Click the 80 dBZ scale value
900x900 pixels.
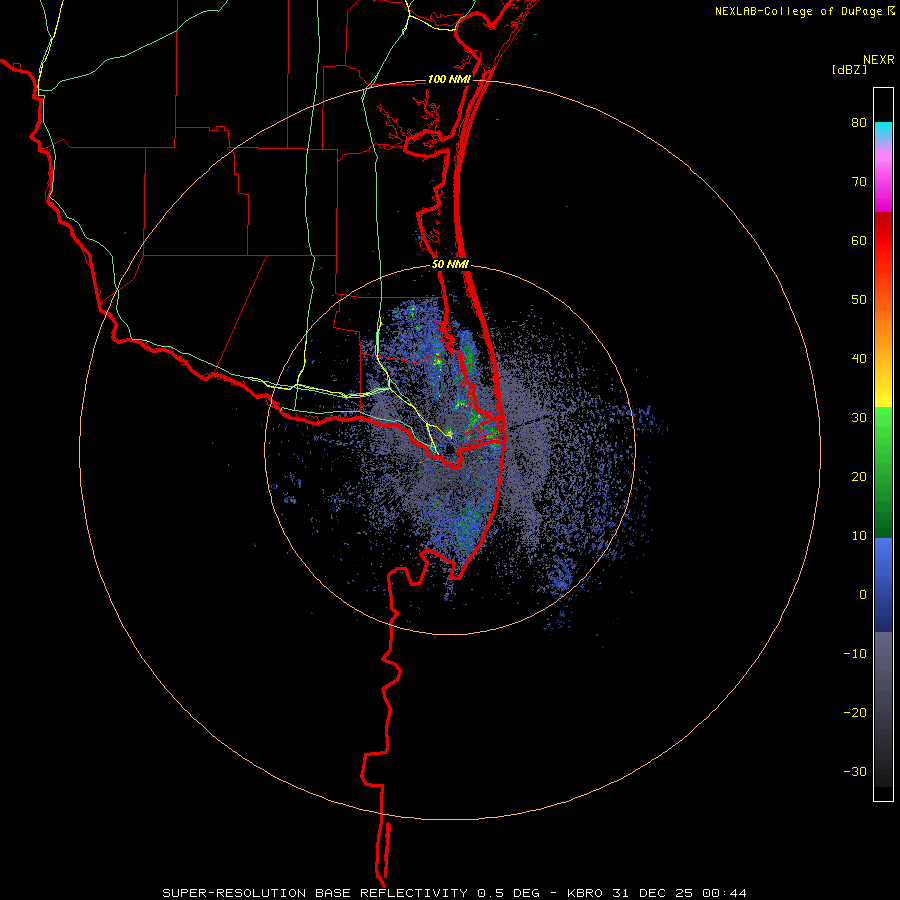coord(859,123)
